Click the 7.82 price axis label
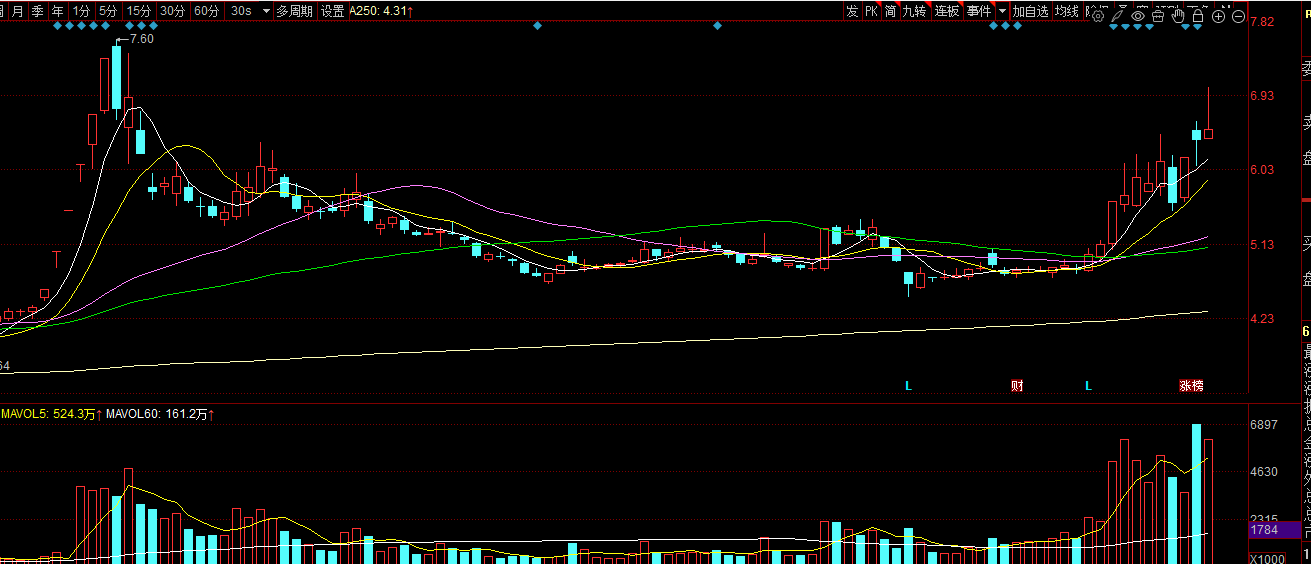 point(1263,22)
